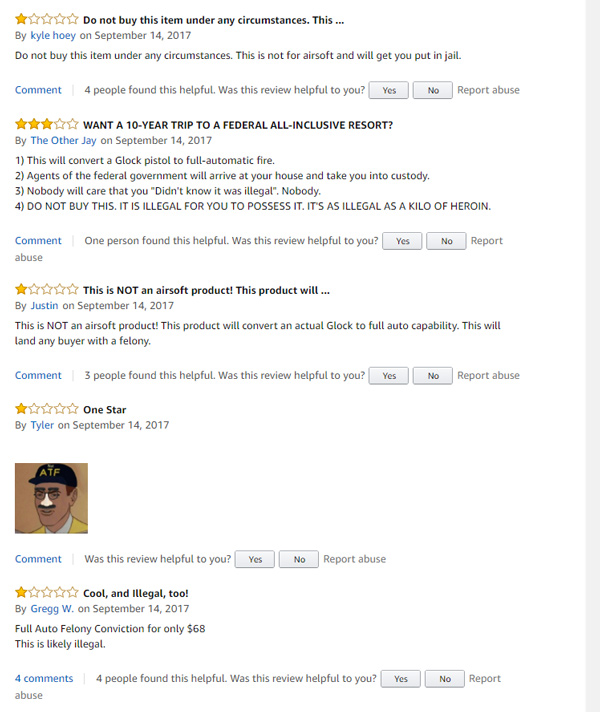Click Yes on kyle hoey's review
The height and width of the screenshot is (712, 600).
click(x=388, y=90)
